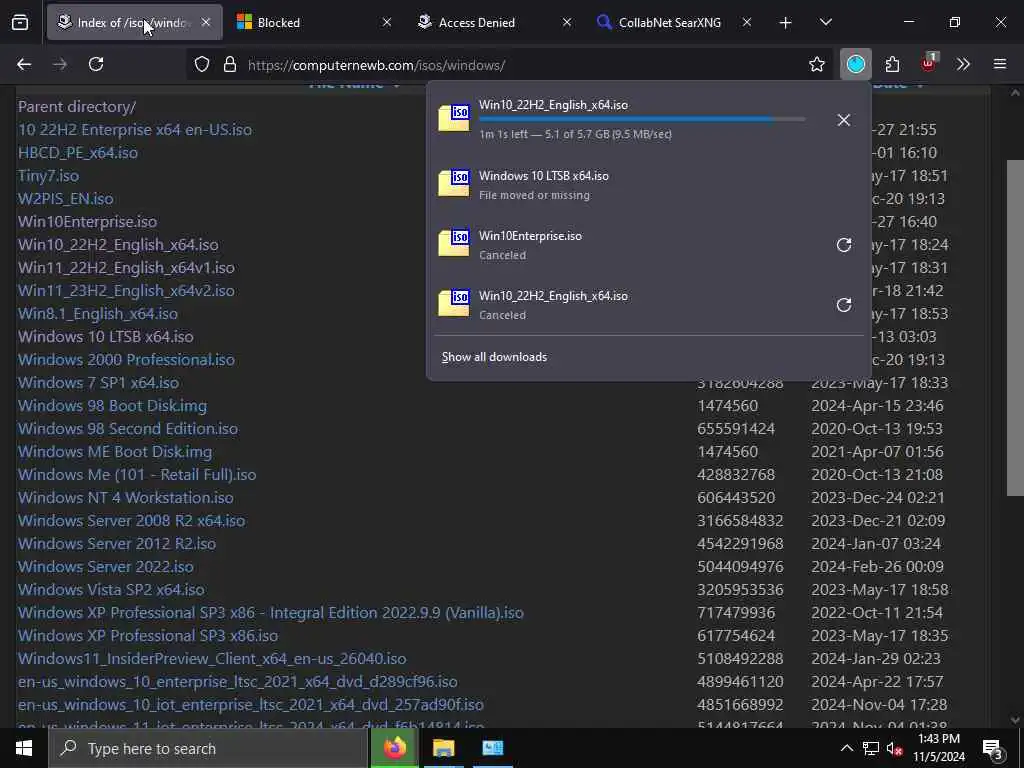The height and width of the screenshot is (768, 1024).
Task: Close the CollabNet SearXNG tab
Action: point(746,22)
